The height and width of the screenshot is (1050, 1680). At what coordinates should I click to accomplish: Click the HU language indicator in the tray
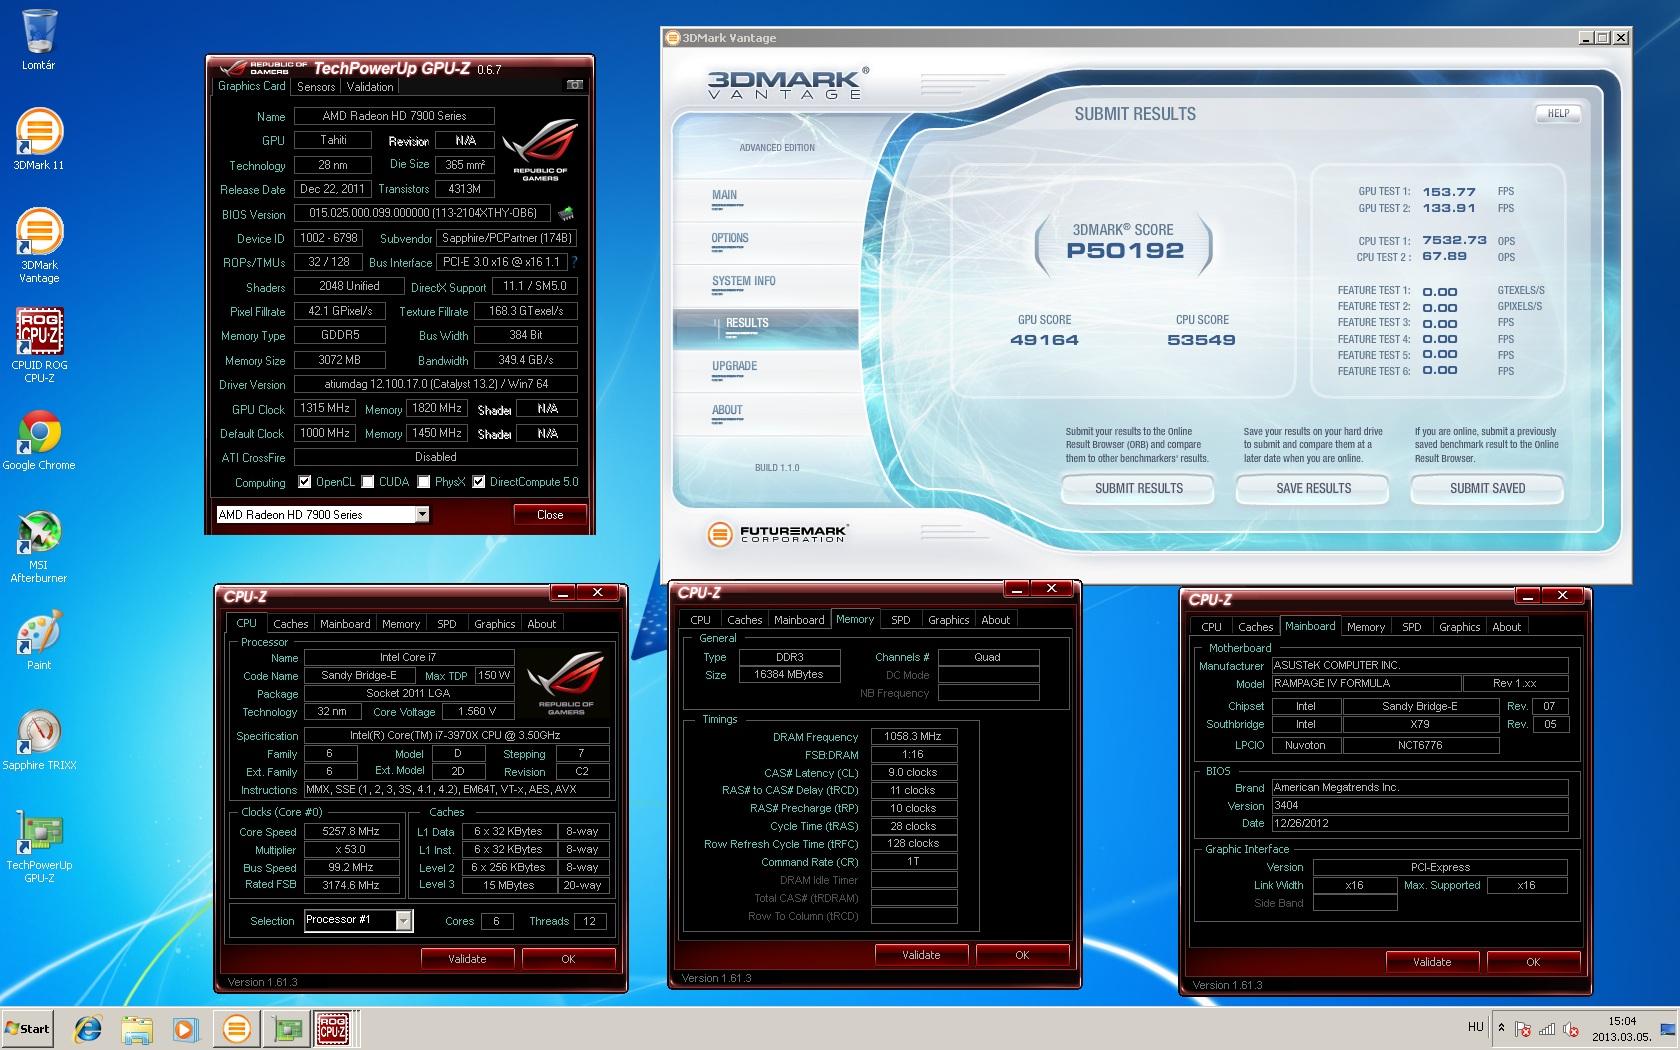point(1476,1027)
